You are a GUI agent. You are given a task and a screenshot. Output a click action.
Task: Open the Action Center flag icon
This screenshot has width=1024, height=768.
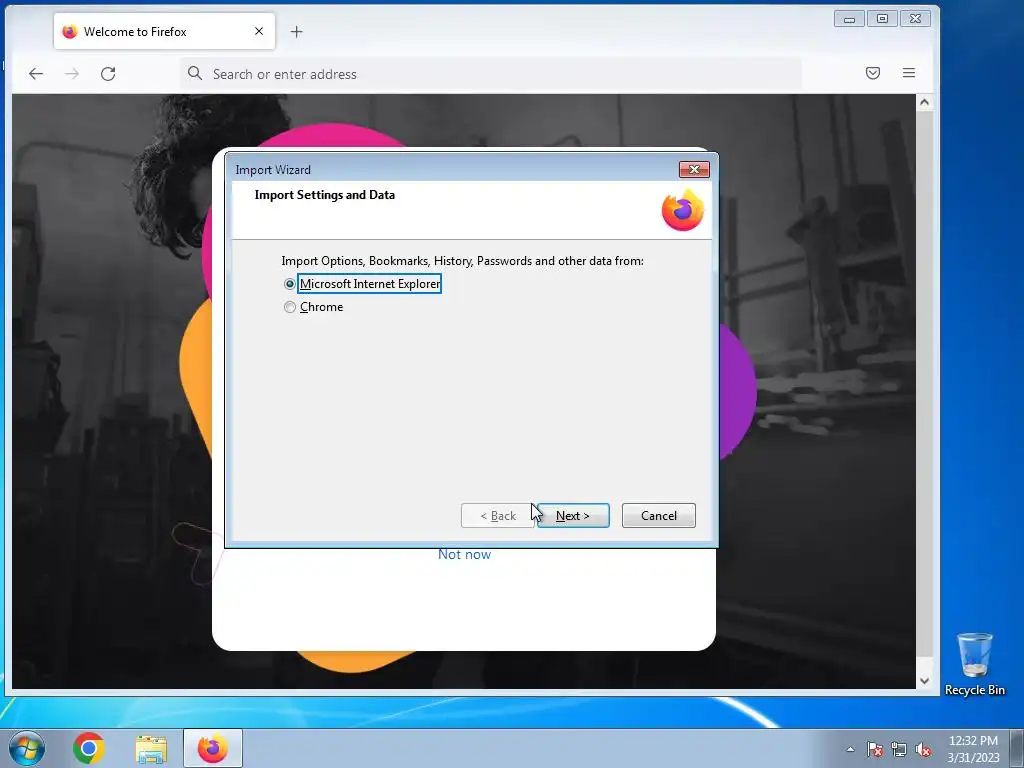[x=874, y=749]
